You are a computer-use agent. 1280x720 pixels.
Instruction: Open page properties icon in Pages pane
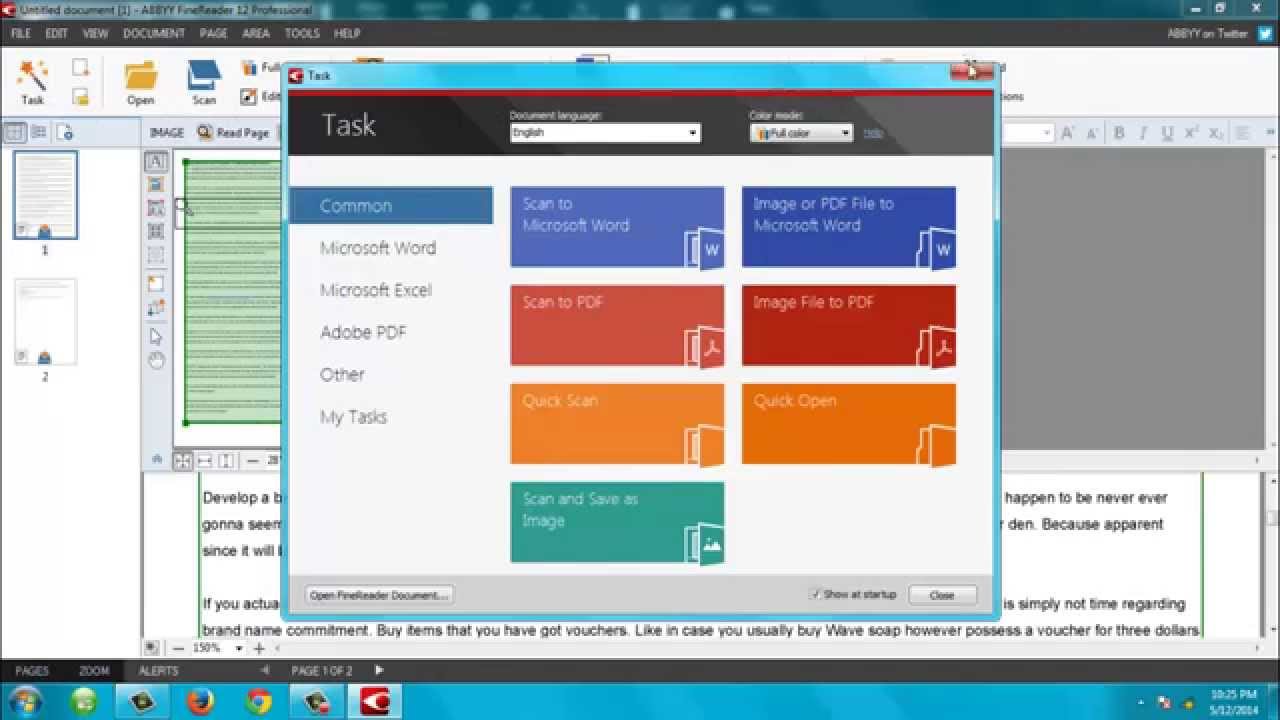click(x=64, y=132)
